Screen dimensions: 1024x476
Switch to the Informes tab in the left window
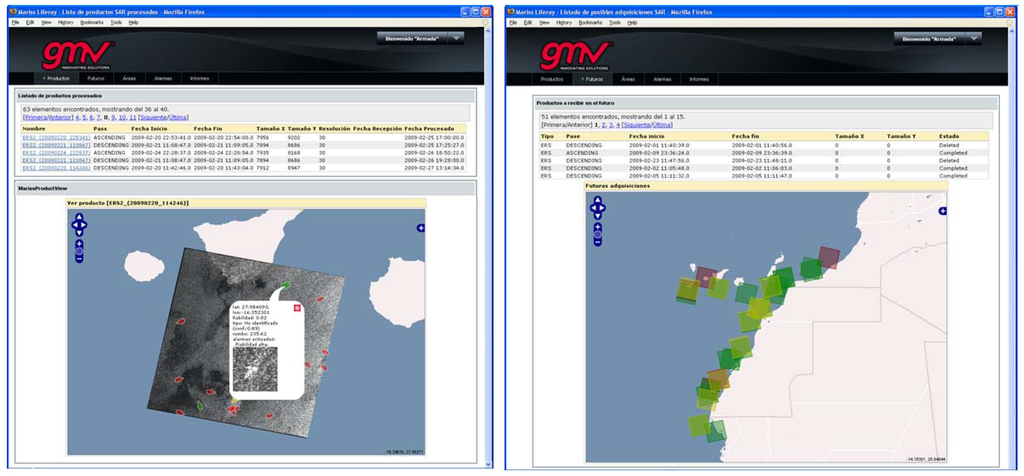[x=199, y=78]
